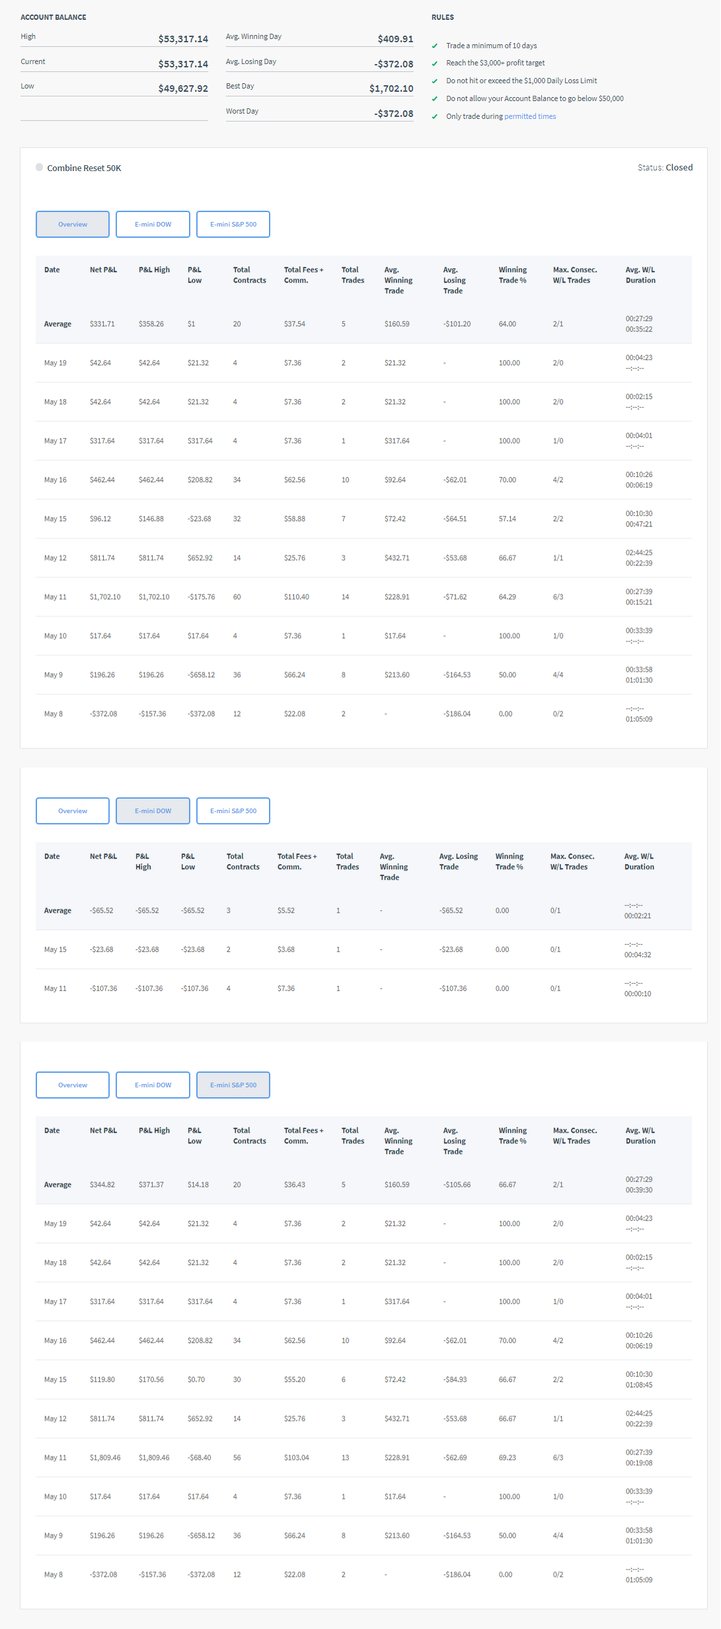
Task: Click the Low account balance $49,627.92
Action: pos(183,88)
